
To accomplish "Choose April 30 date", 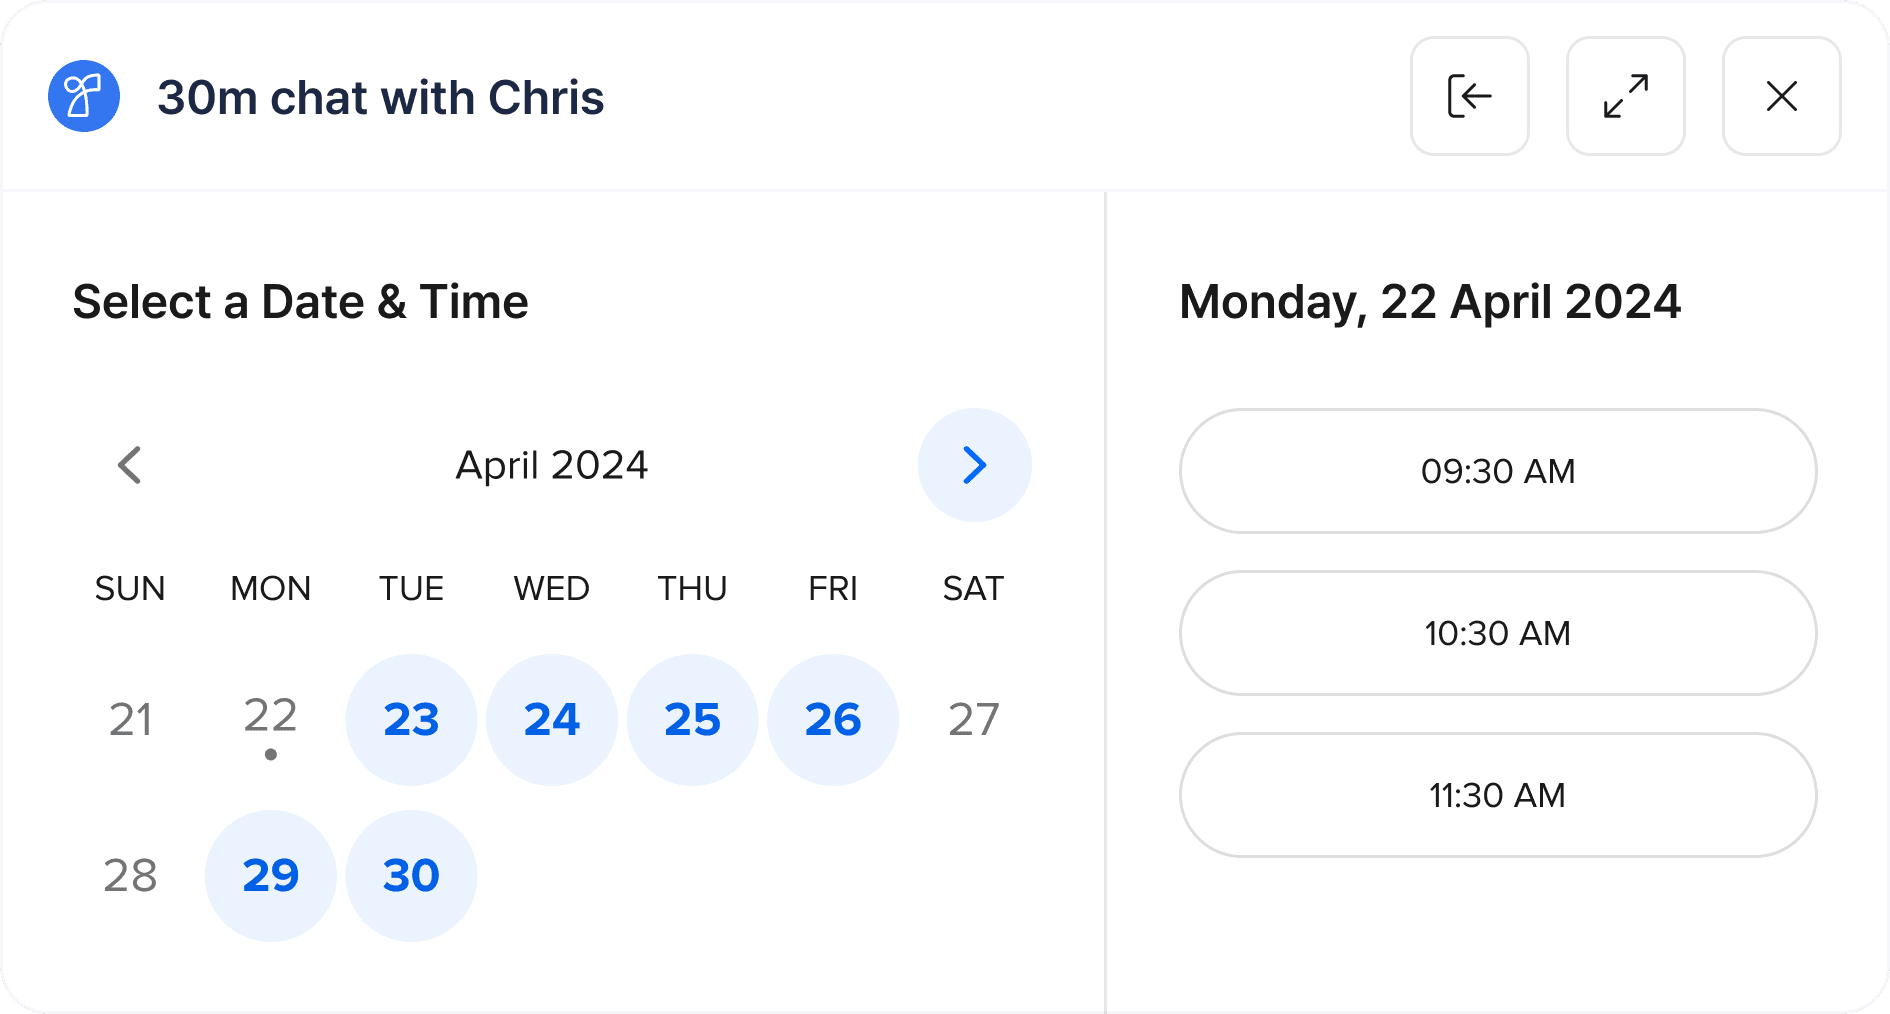I will [411, 876].
